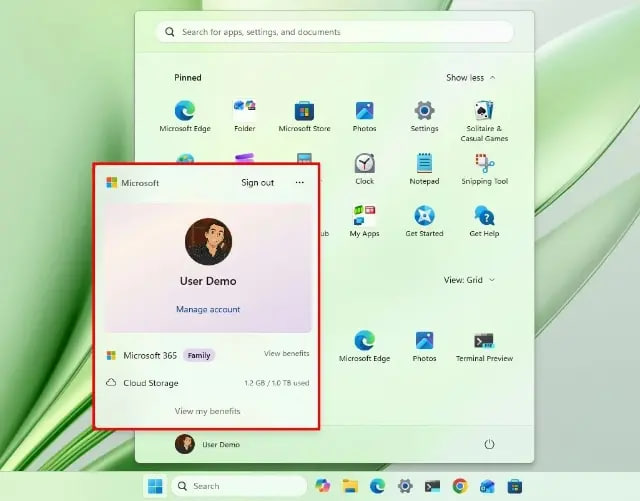The width and height of the screenshot is (640, 501).
Task: Open Notepad from pinned apps
Action: point(424,169)
